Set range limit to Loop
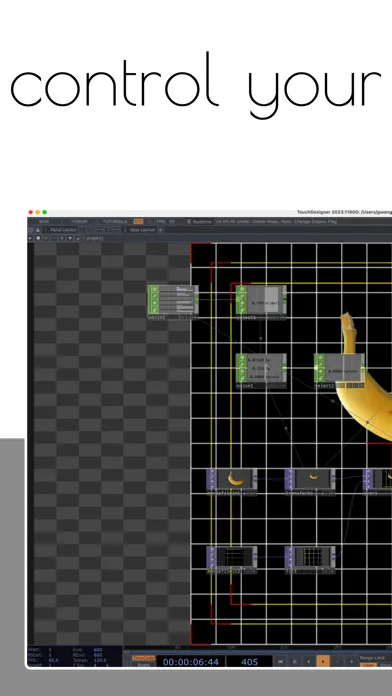 pyautogui.click(x=367, y=665)
